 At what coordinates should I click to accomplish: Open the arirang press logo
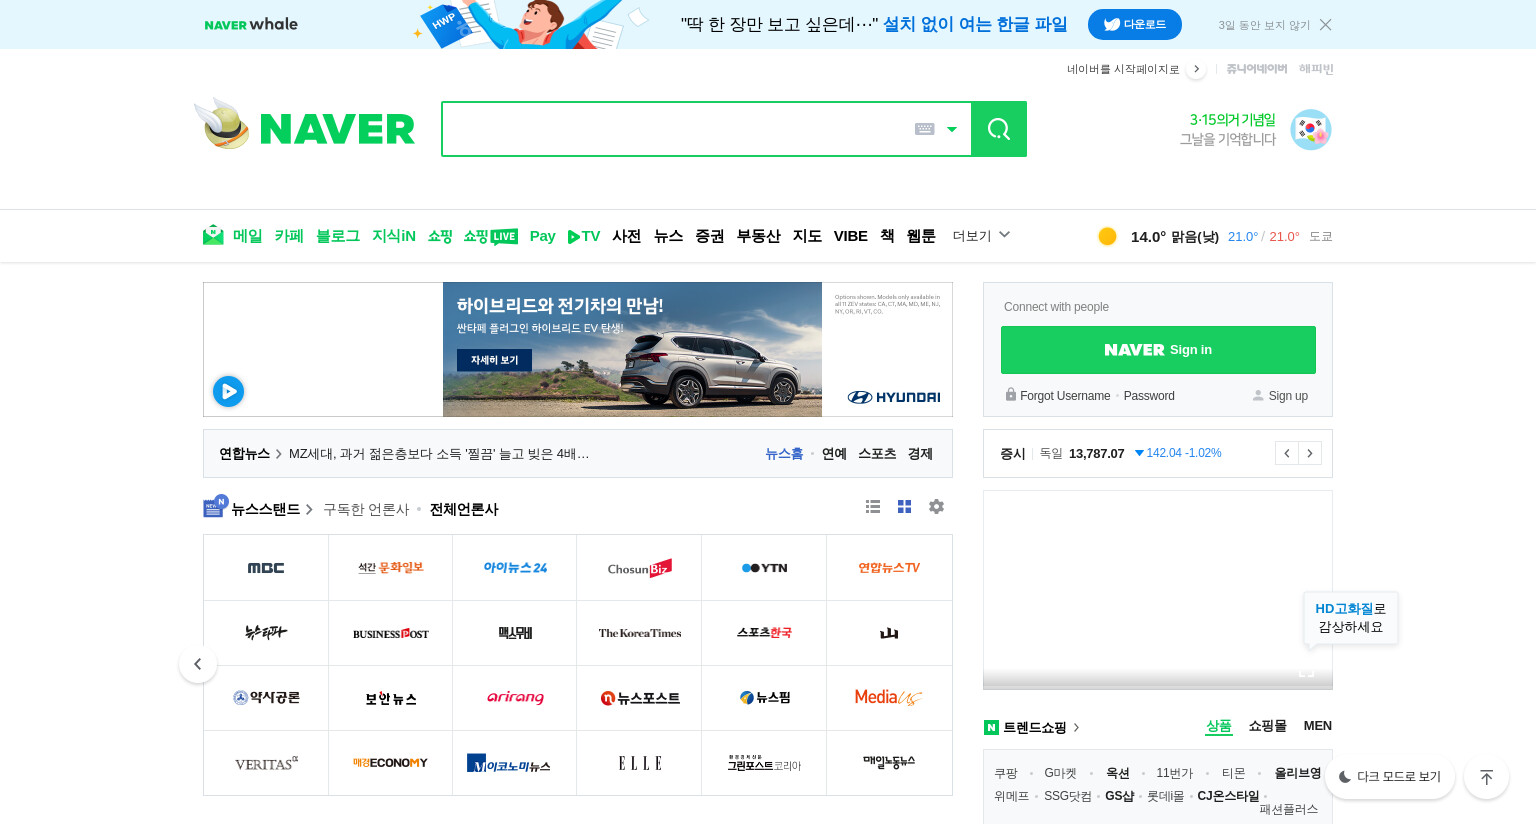tap(515, 698)
